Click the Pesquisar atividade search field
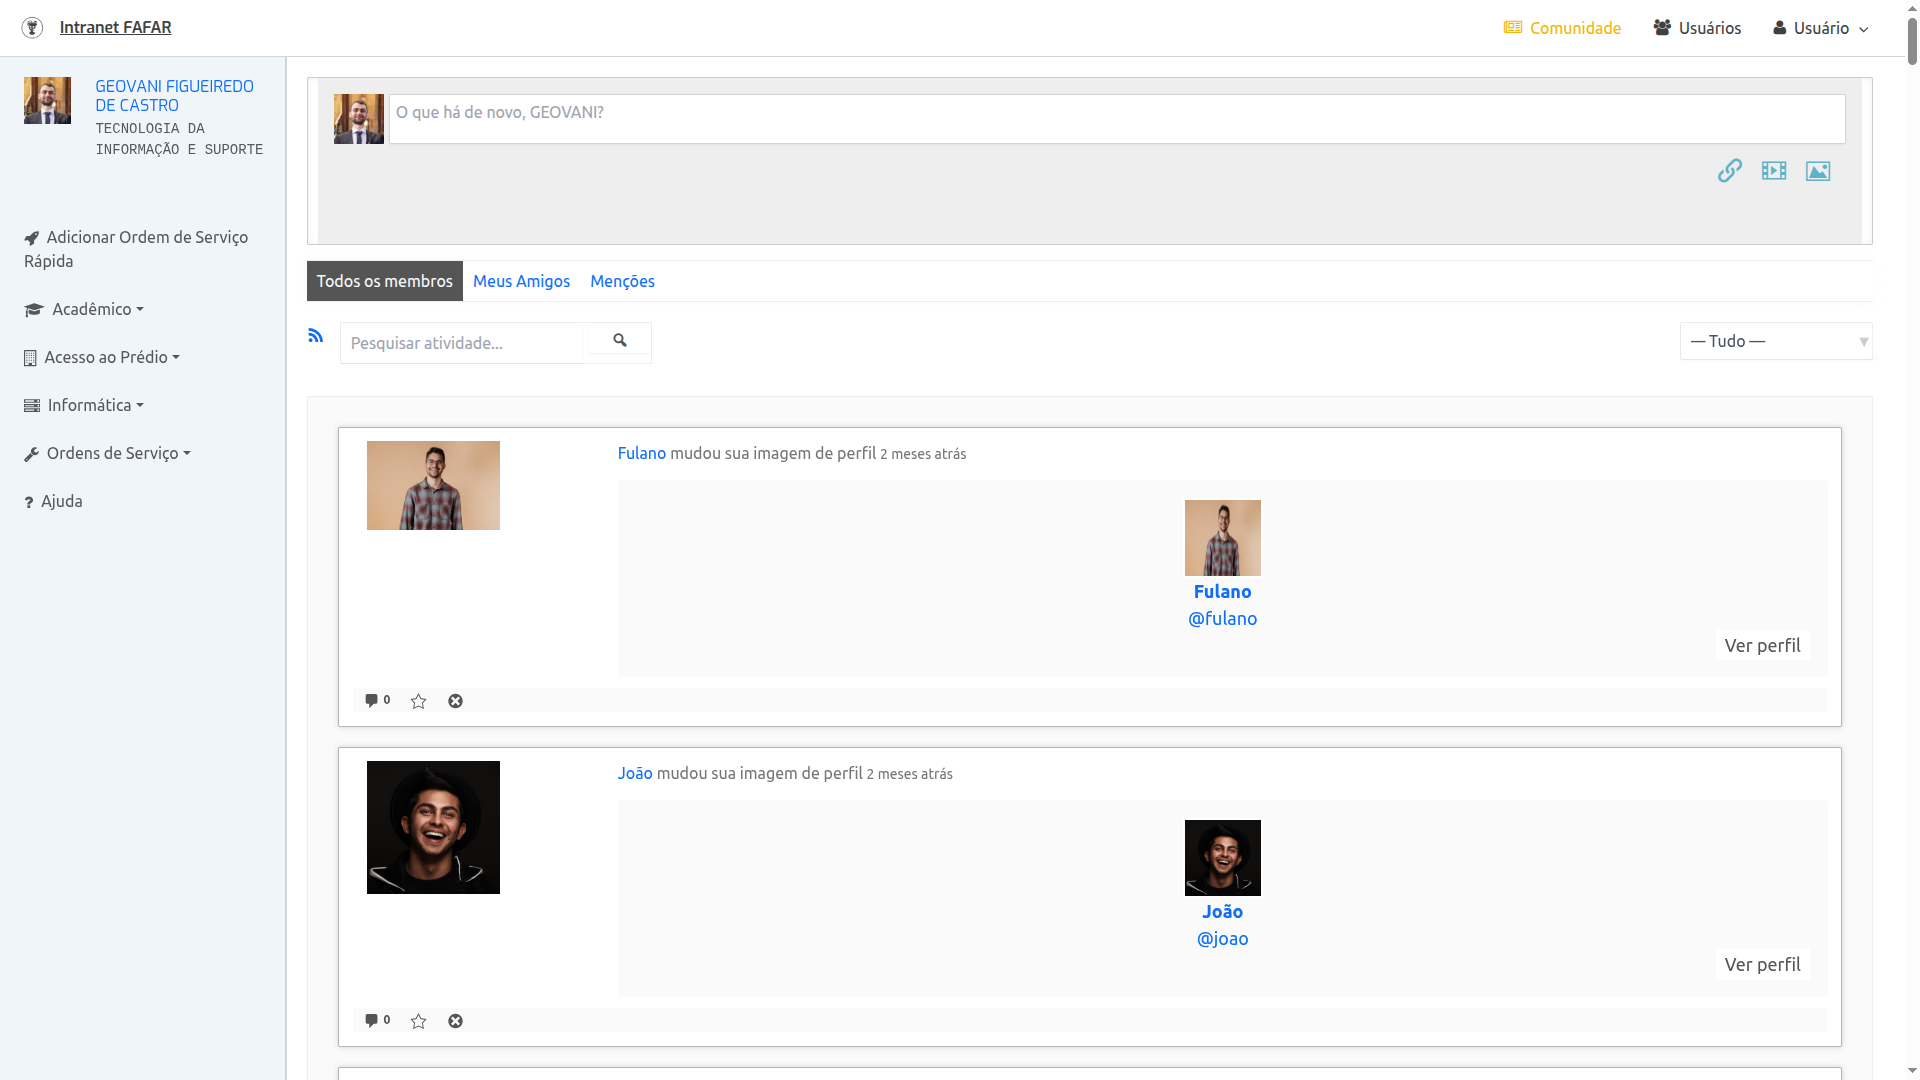Image resolution: width=1920 pixels, height=1080 pixels. [462, 343]
